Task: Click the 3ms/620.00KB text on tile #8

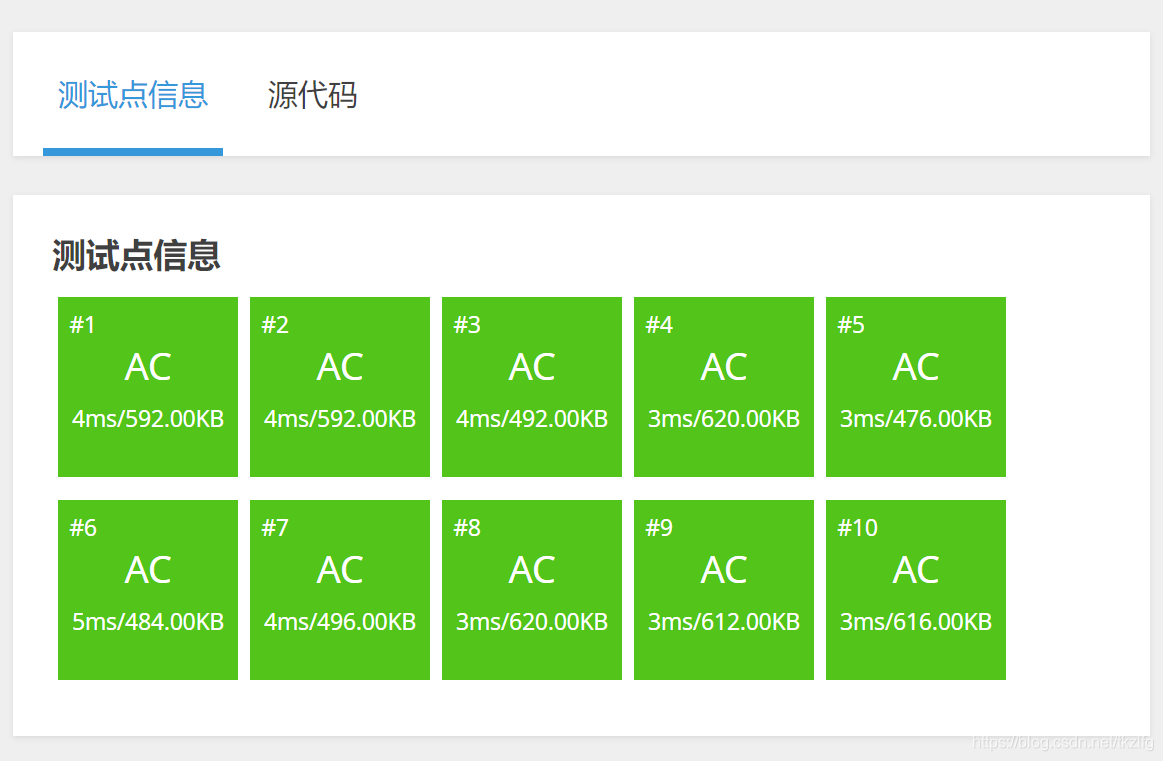Action: pos(531,621)
